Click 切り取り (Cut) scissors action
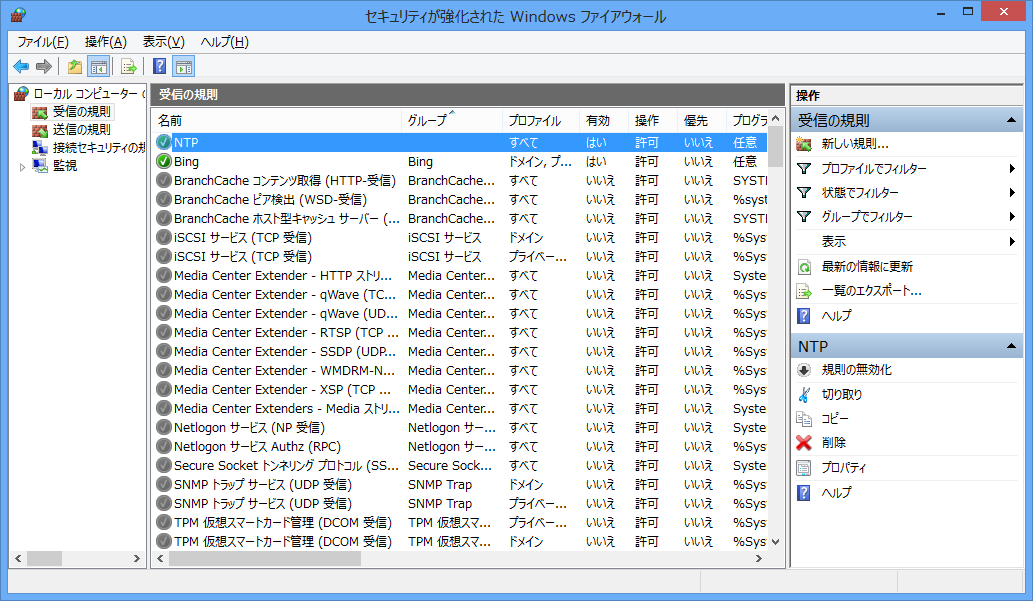The image size is (1033, 601). tap(841, 395)
